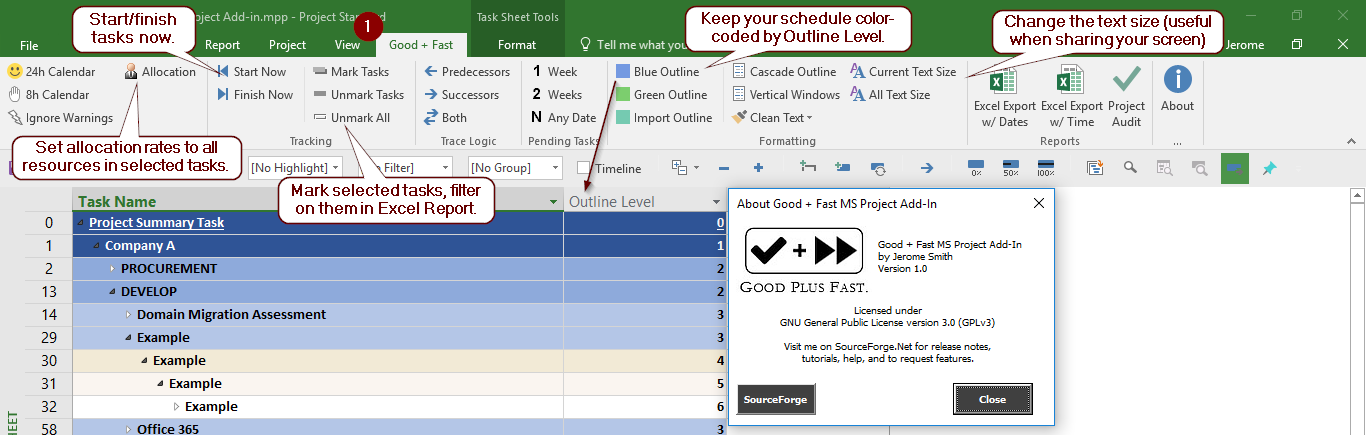Screen dimensions: 1366x435
Task: Expand the PROCUREMENT task group
Action: coord(112,269)
